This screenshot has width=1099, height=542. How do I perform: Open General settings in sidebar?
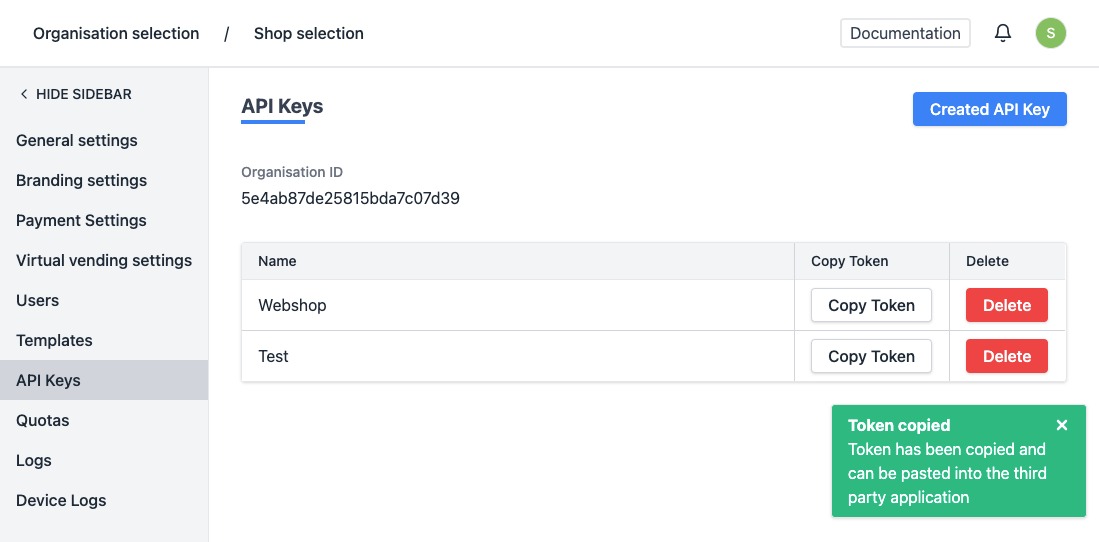77,140
